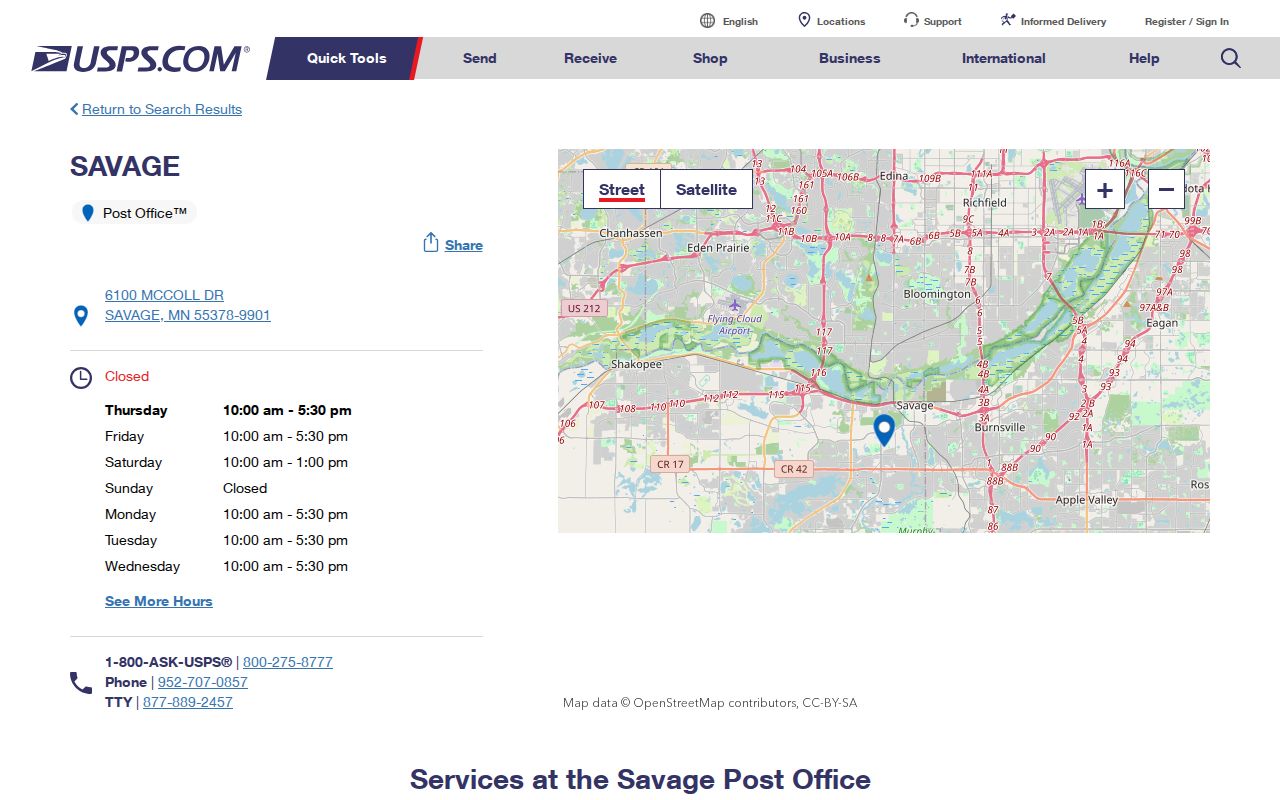The image size is (1280, 800).
Task: Switch map to Street view
Action: click(x=622, y=189)
